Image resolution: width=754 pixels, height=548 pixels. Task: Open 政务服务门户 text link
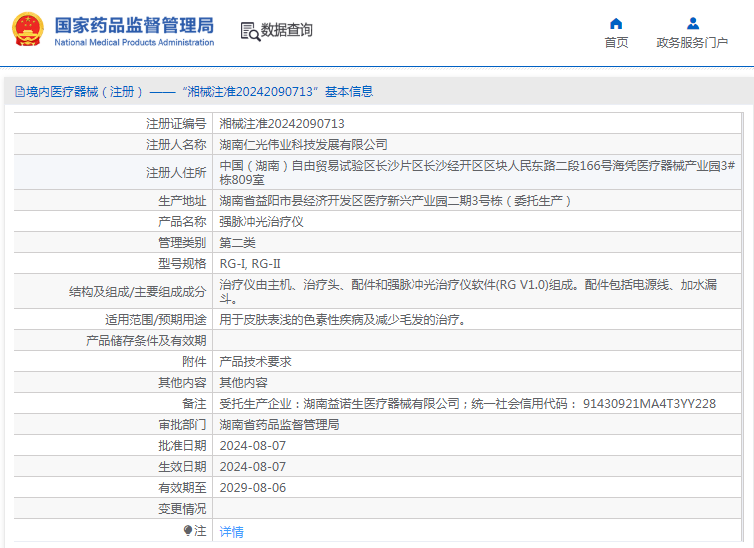point(692,42)
